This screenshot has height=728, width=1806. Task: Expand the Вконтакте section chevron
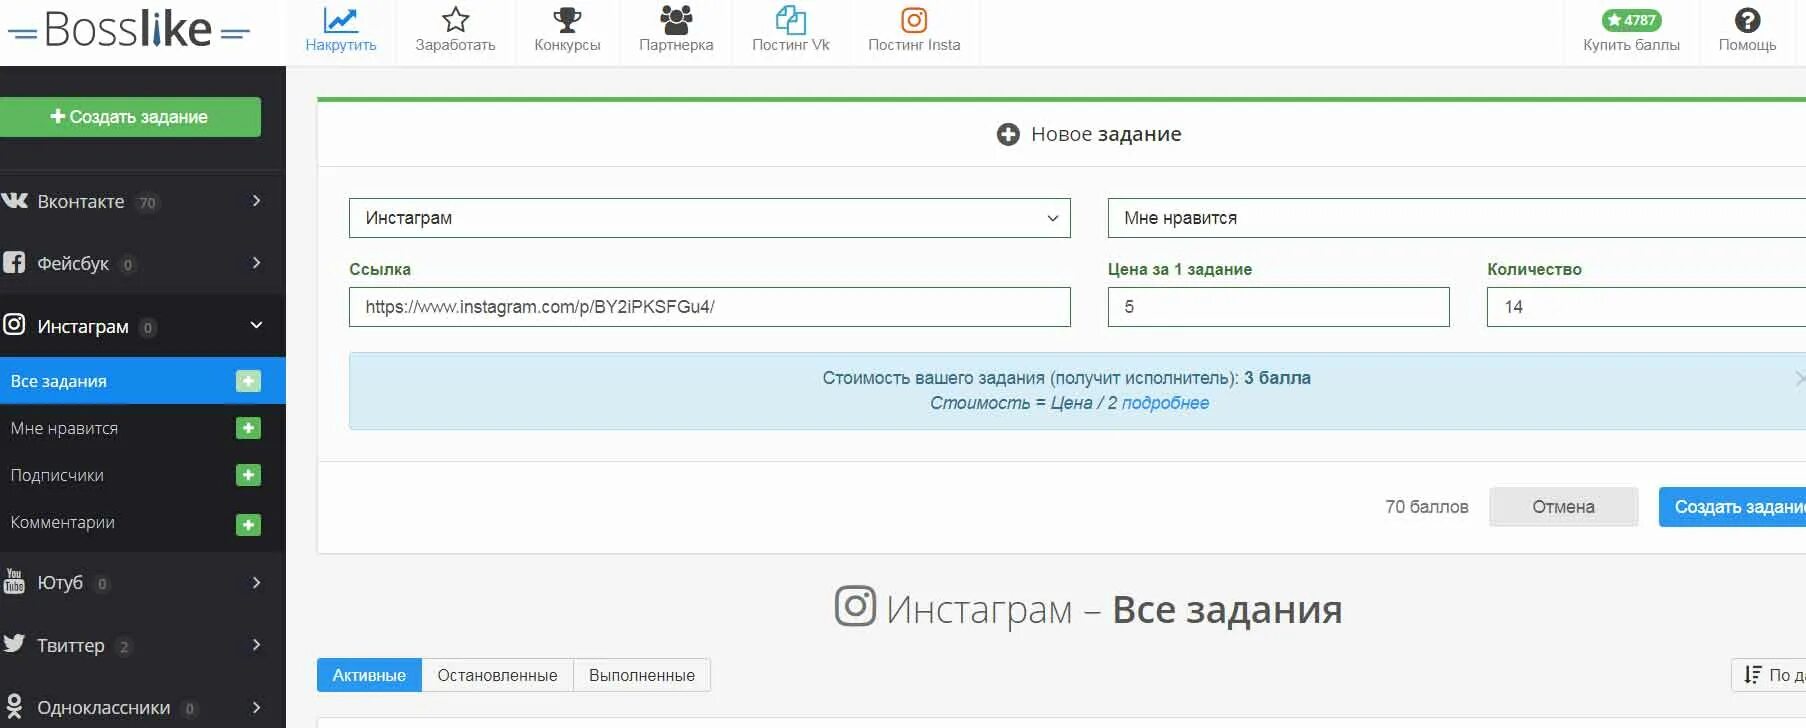click(256, 201)
